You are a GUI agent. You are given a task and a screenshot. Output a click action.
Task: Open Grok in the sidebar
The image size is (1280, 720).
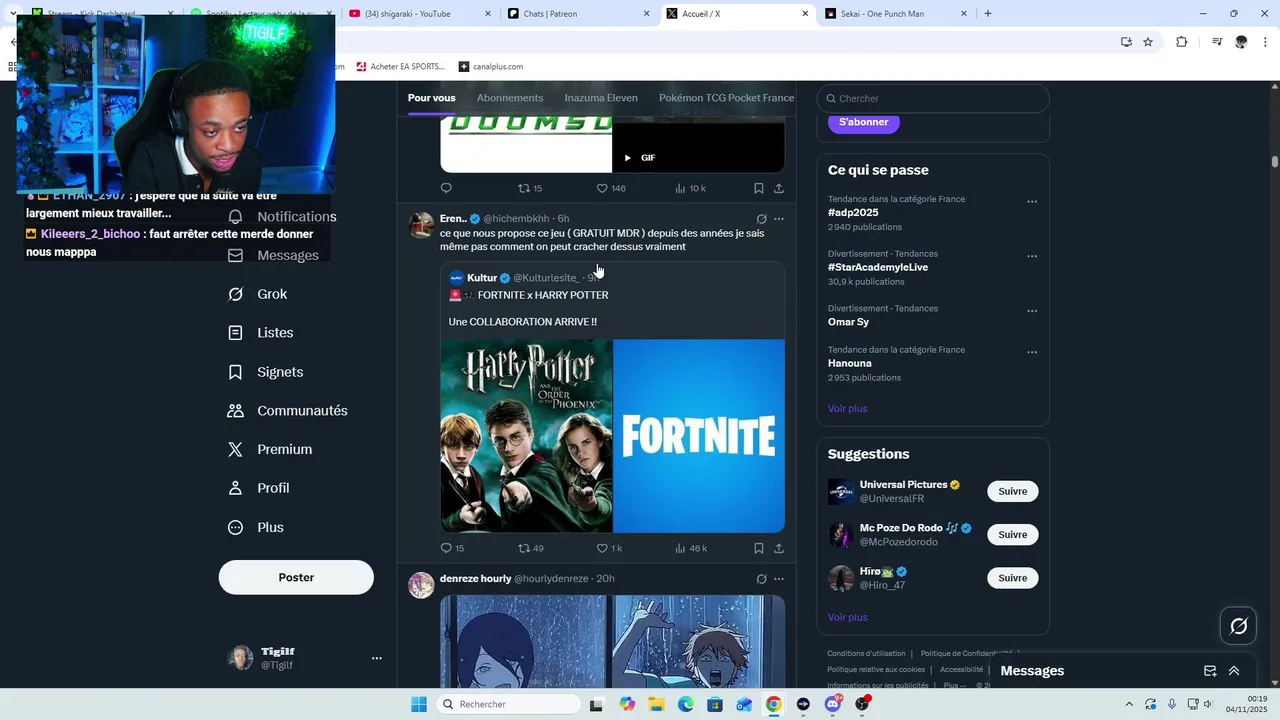[x=258, y=294]
